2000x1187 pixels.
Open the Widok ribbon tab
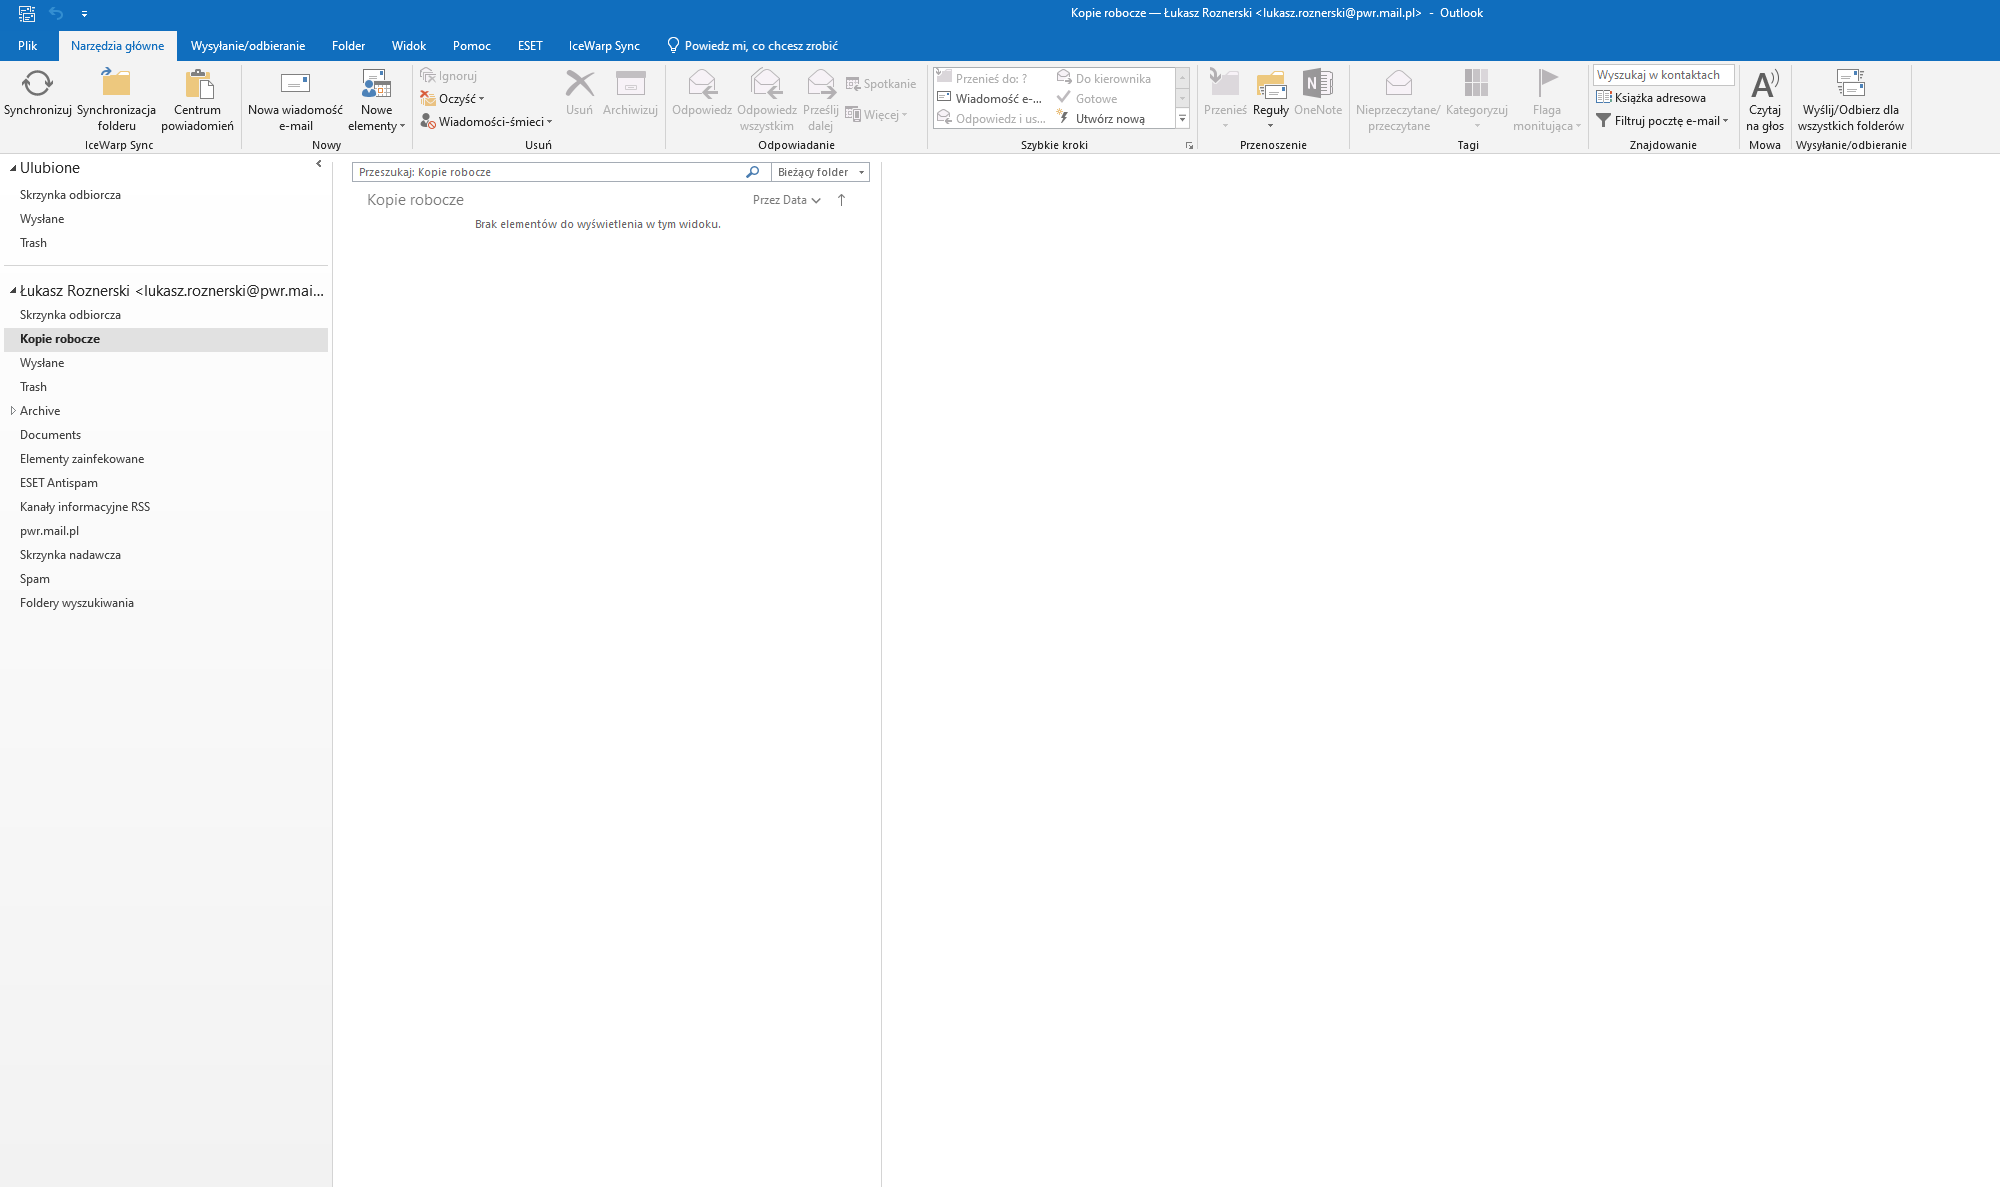point(408,46)
